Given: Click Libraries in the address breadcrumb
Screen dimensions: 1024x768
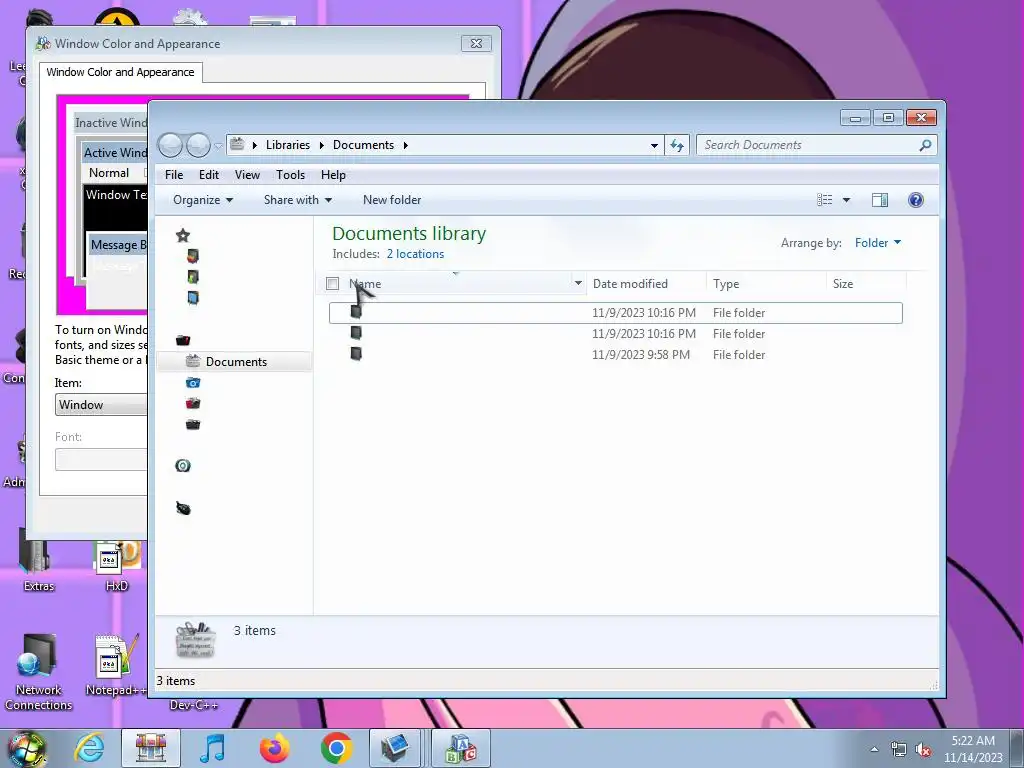Looking at the screenshot, I should (287, 145).
